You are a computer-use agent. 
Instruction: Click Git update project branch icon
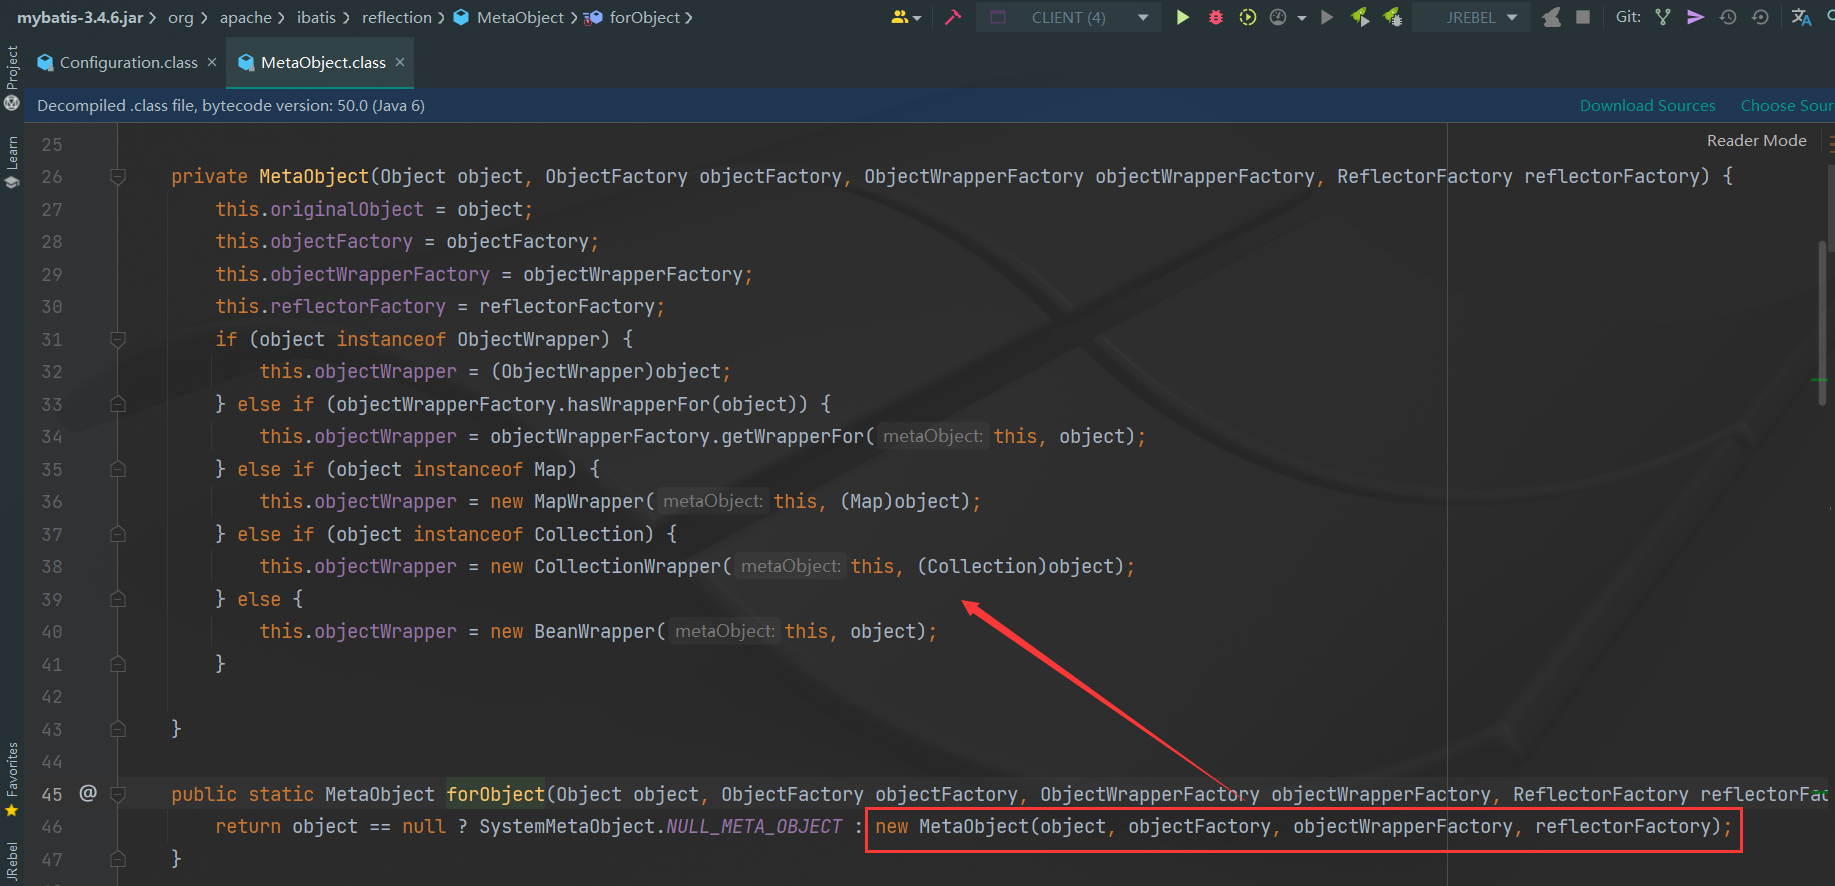(x=1663, y=17)
